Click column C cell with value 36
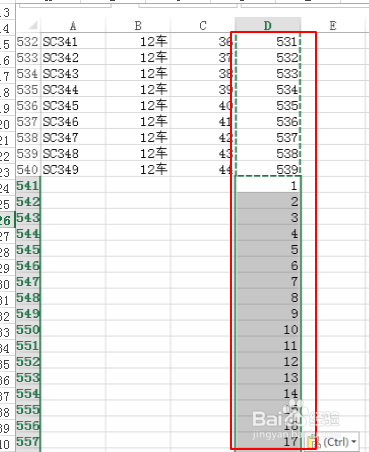Viewport: 369px width, 452px height. point(203,41)
